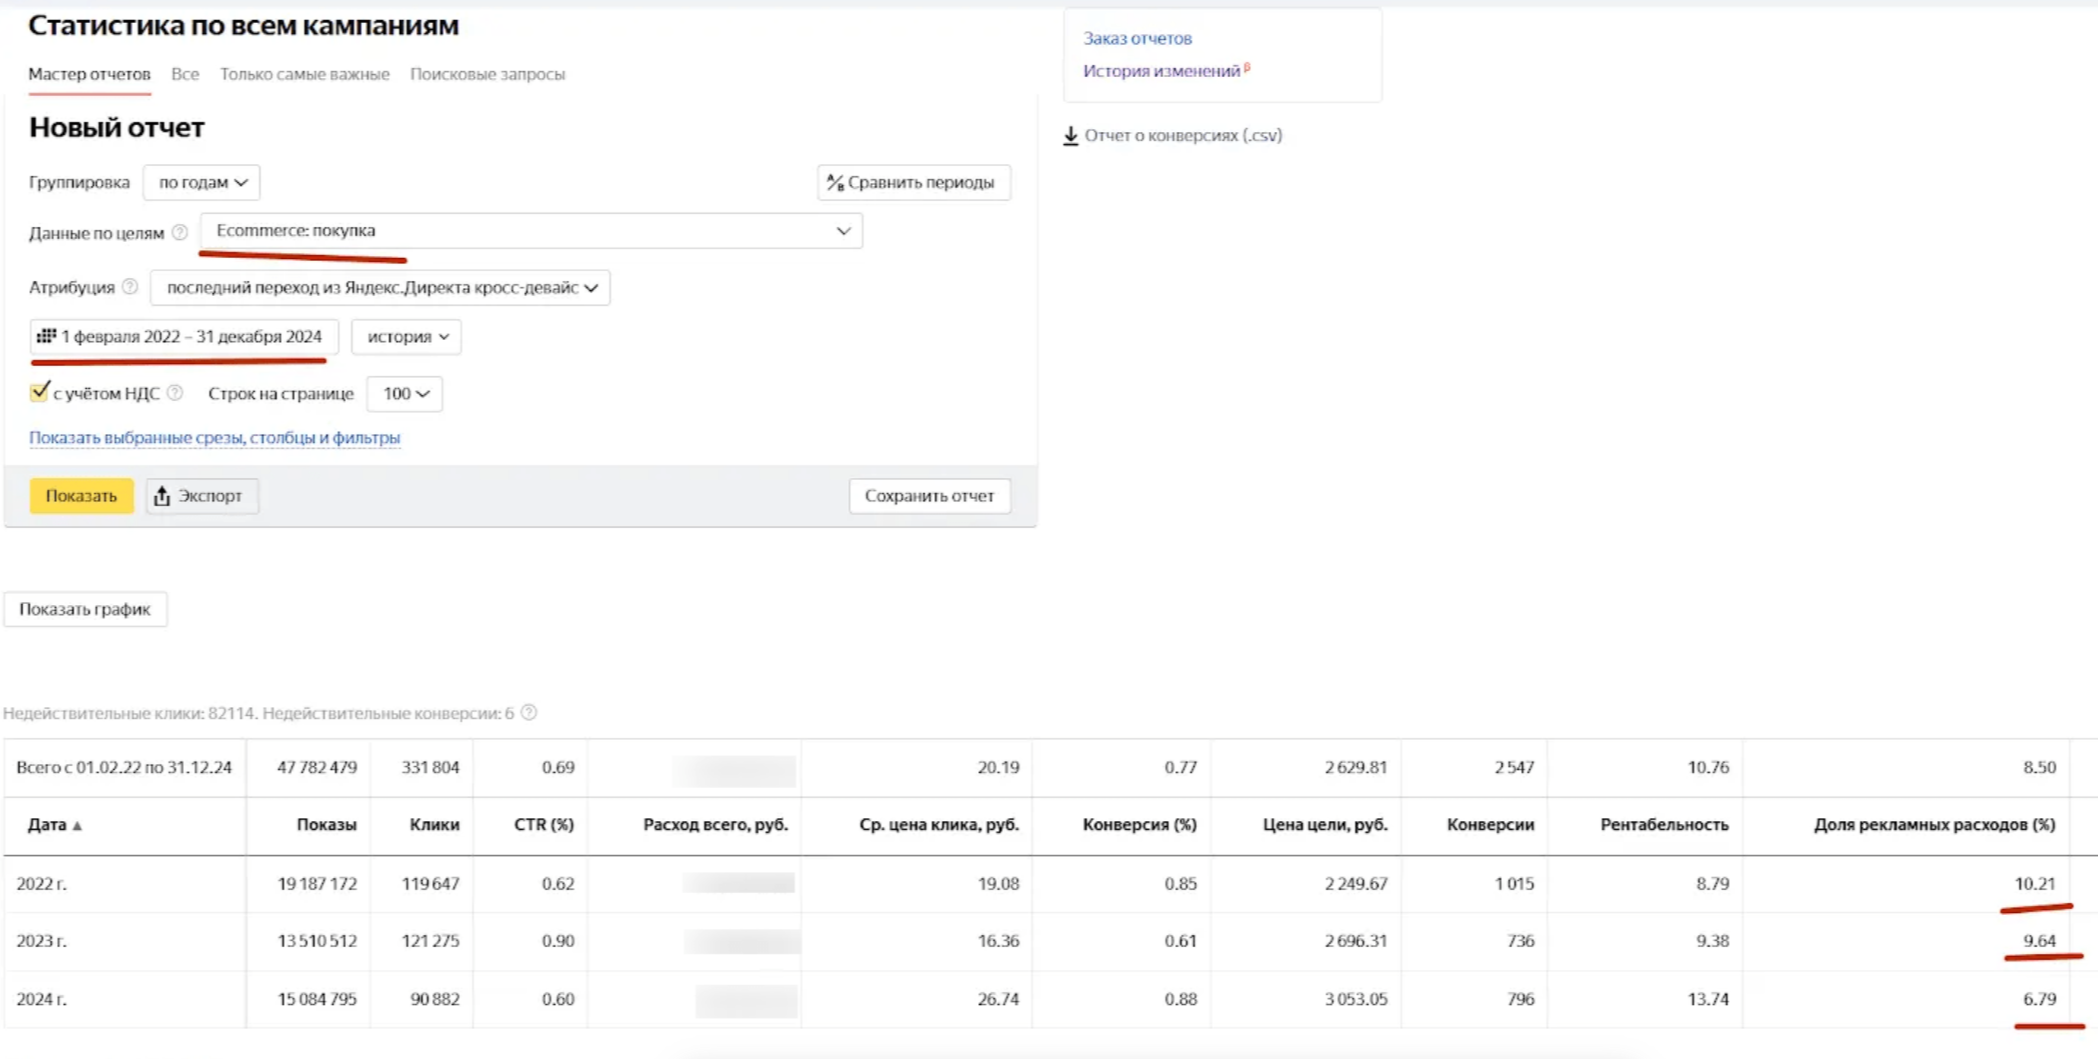Click the sort arrow next to Дата
Viewport: 2098px width, 1059px height.
point(77,825)
